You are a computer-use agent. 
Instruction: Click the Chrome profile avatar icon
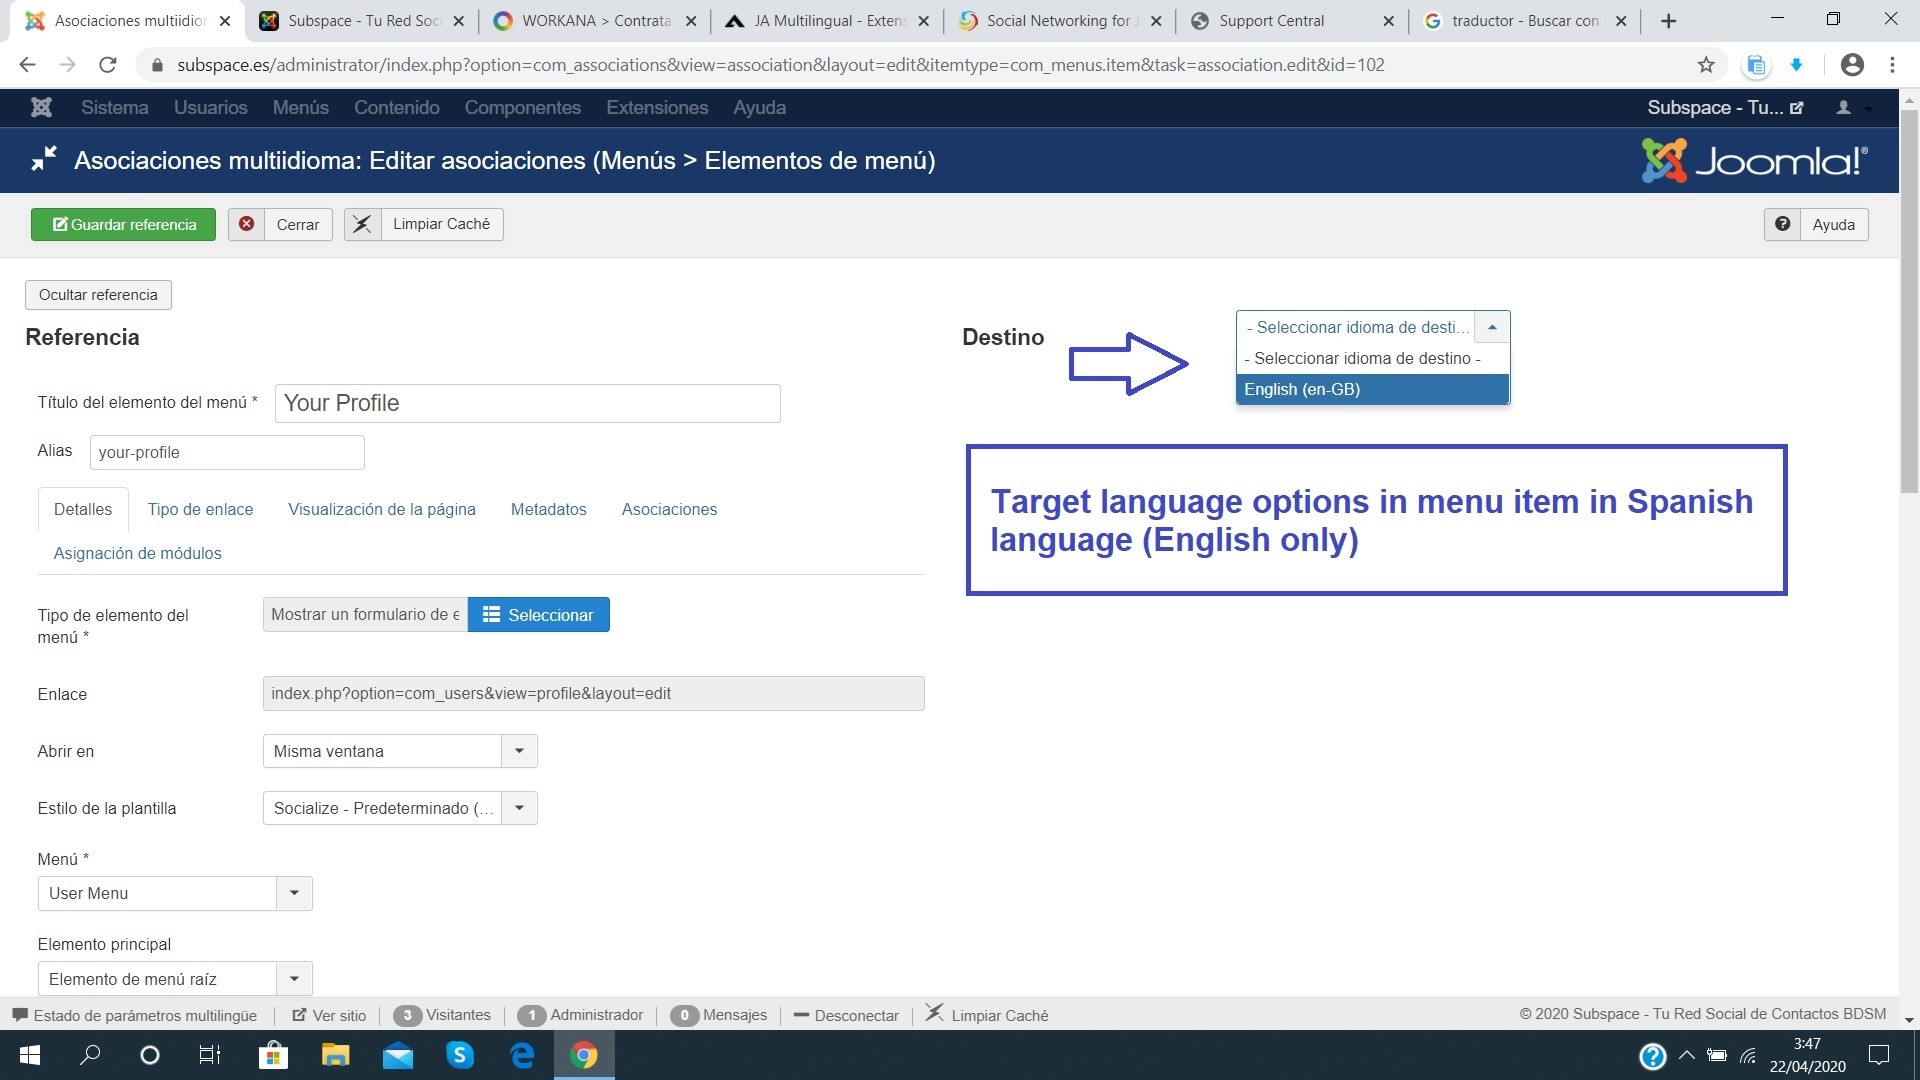pyautogui.click(x=1852, y=65)
